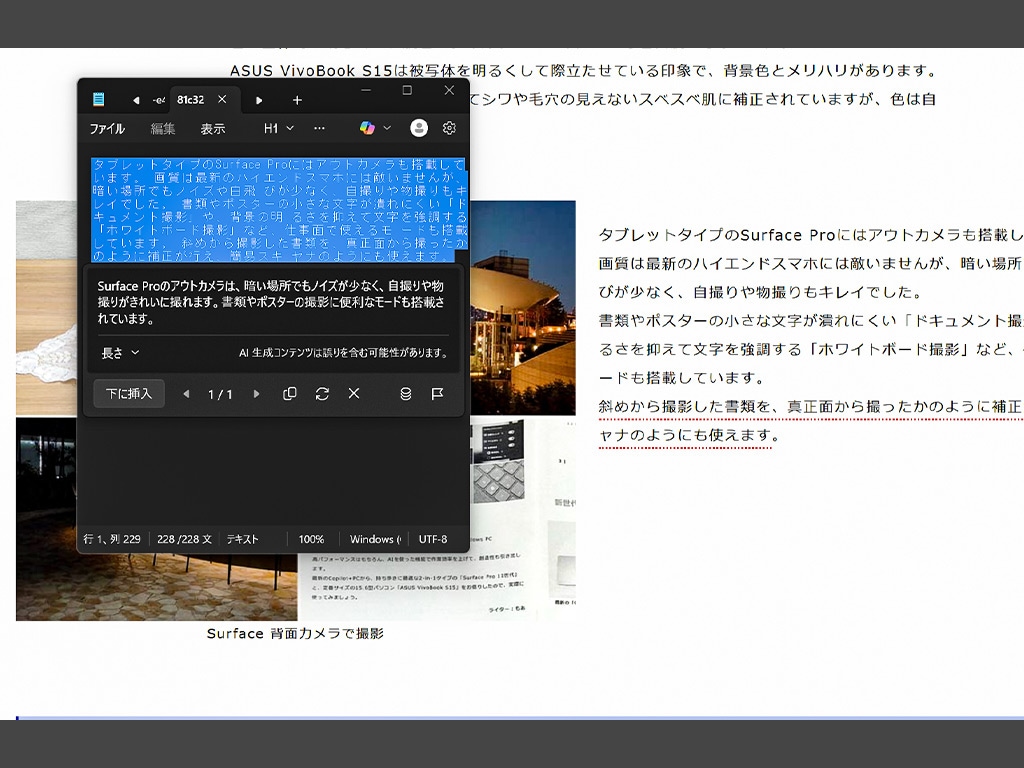
Task: Click the lace fabric photo thumbnail
Action: (46, 308)
